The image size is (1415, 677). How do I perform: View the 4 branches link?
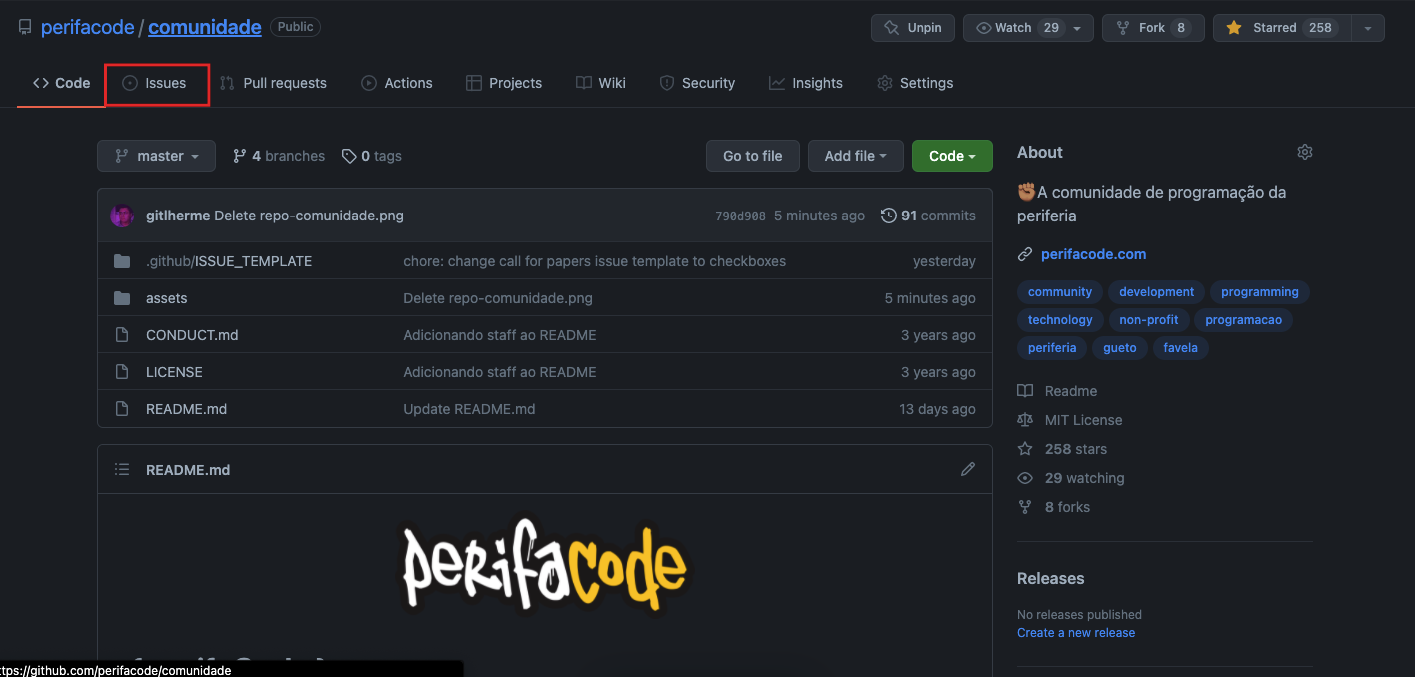tap(279, 156)
